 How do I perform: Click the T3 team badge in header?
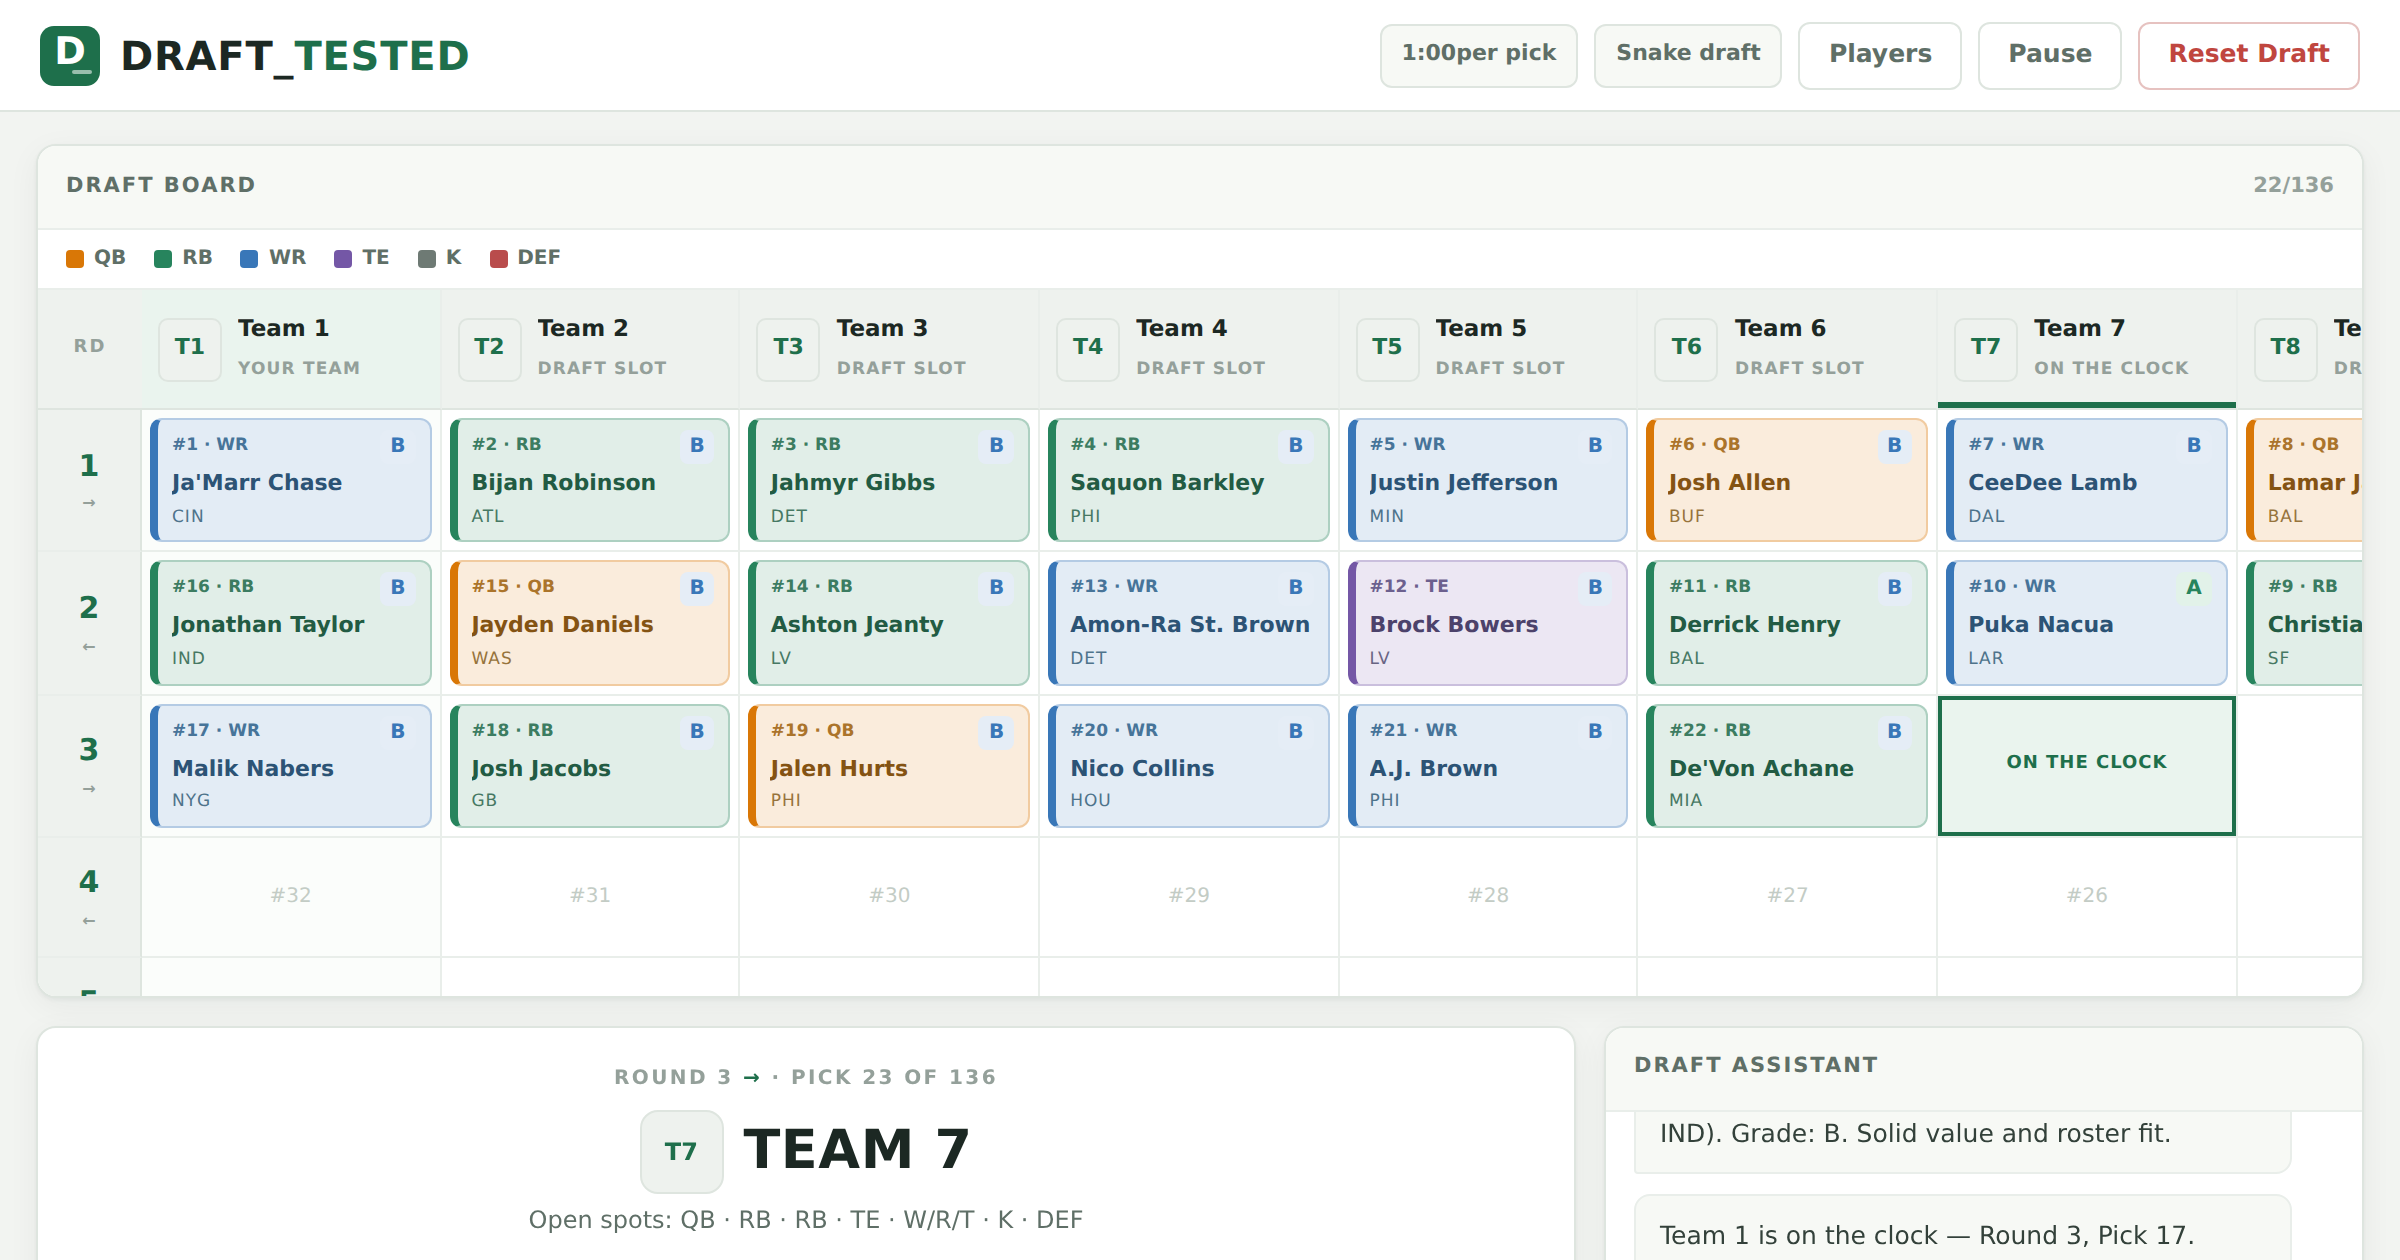[788, 348]
